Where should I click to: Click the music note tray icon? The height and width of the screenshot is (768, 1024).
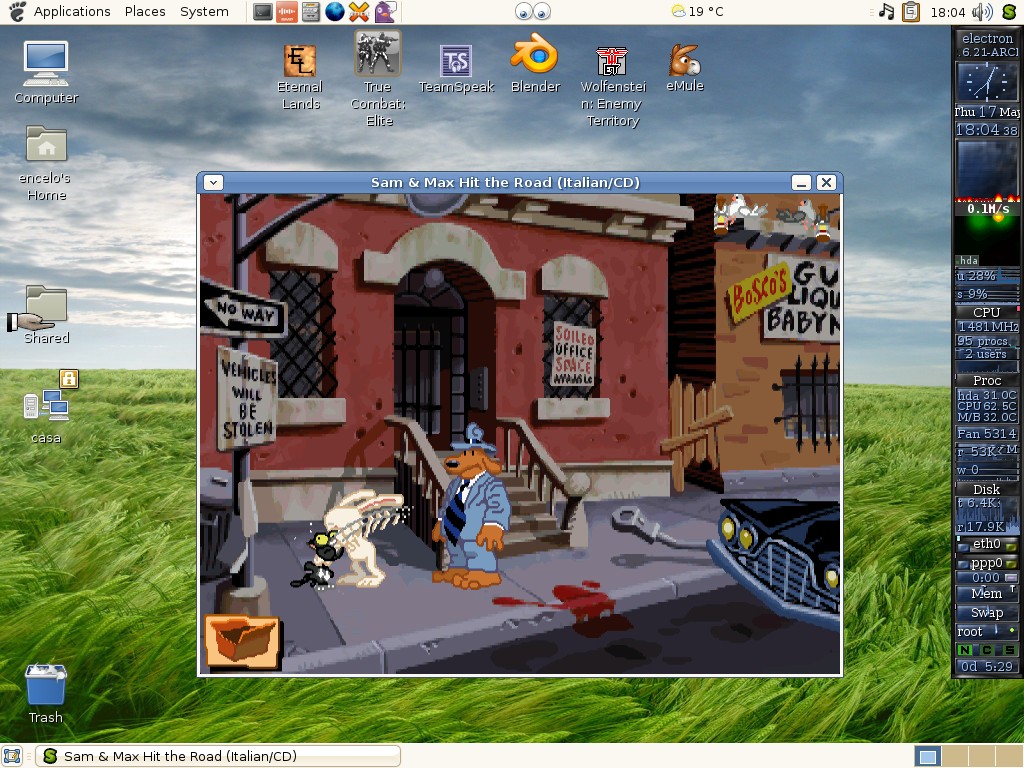coord(886,12)
